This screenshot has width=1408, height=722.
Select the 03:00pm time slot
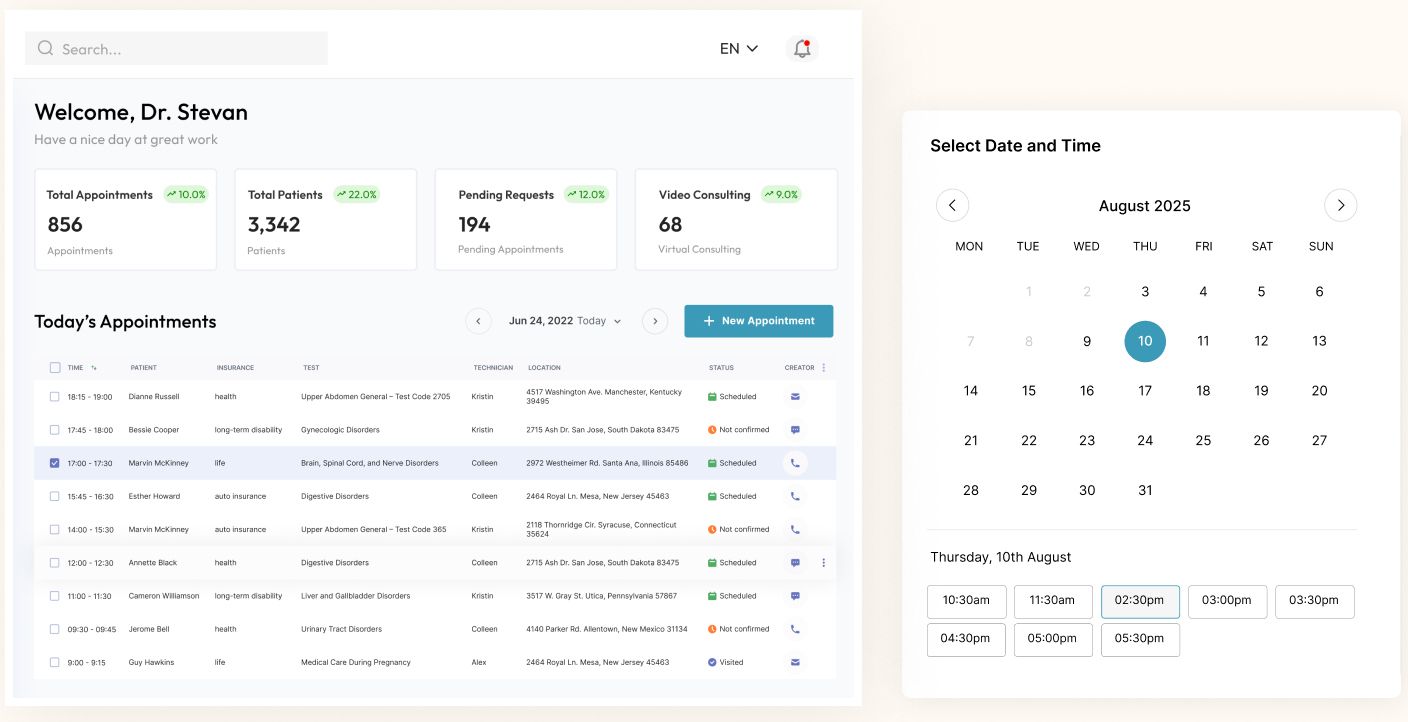1227,601
